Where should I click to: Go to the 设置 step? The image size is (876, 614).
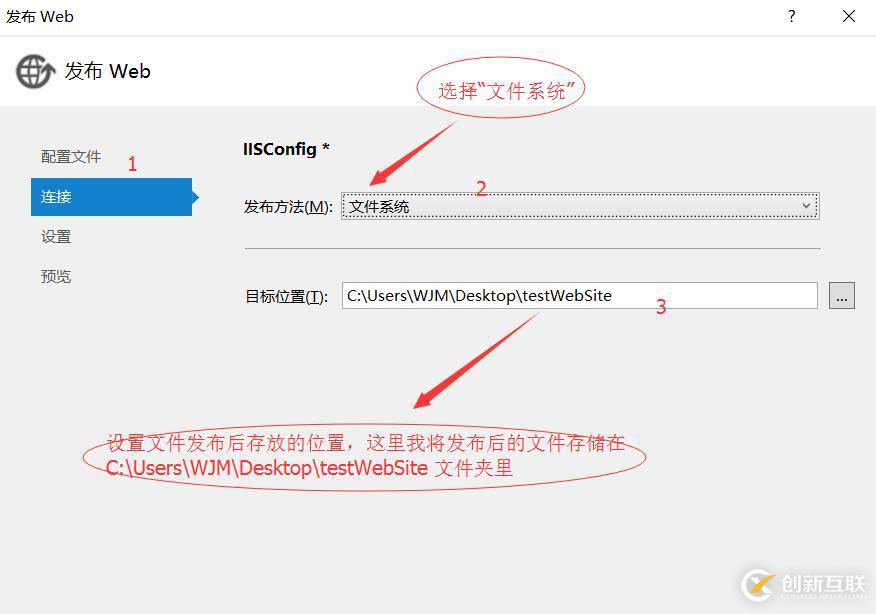coord(56,236)
